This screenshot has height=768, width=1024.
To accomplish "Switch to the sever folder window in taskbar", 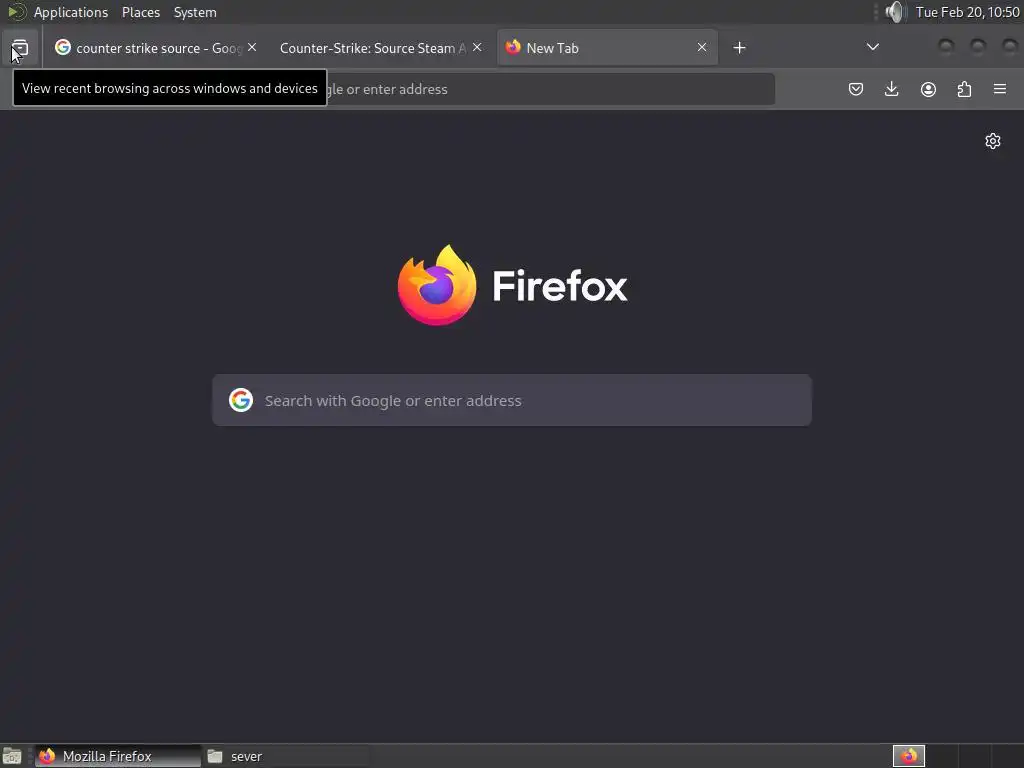I will (x=285, y=756).
